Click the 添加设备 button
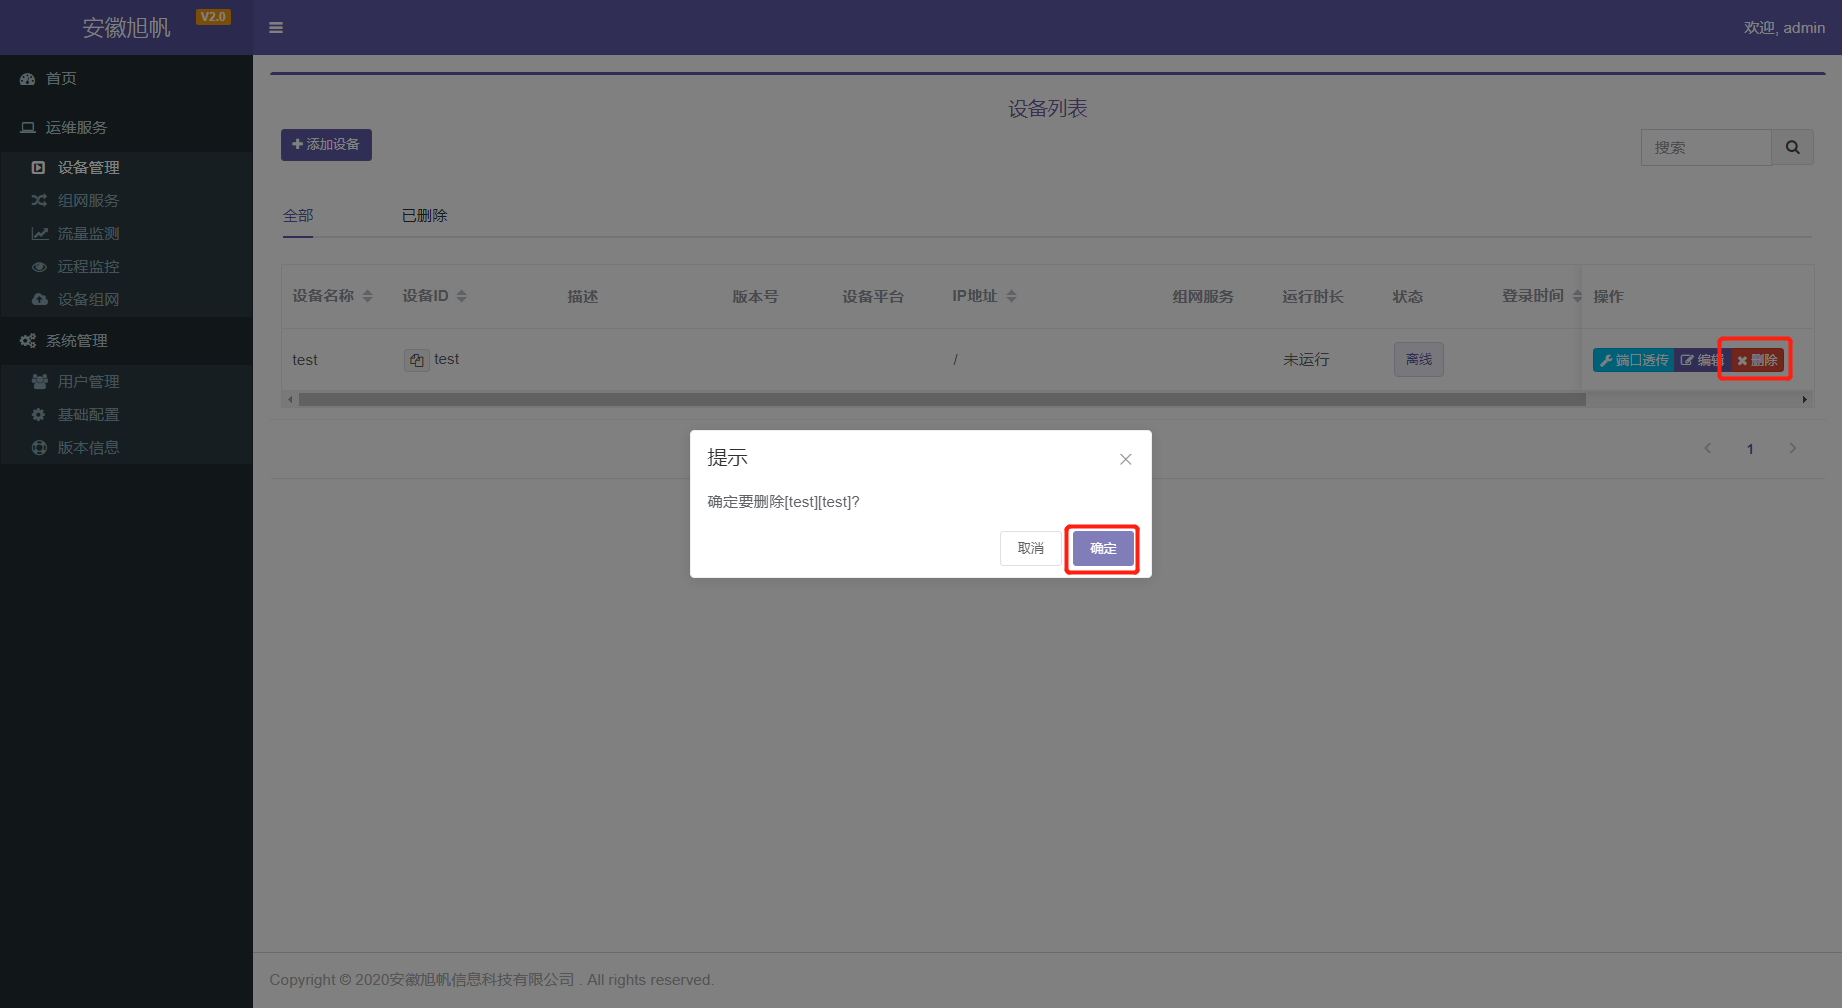Screen dimensions: 1842x1008 pyautogui.click(x=326, y=145)
